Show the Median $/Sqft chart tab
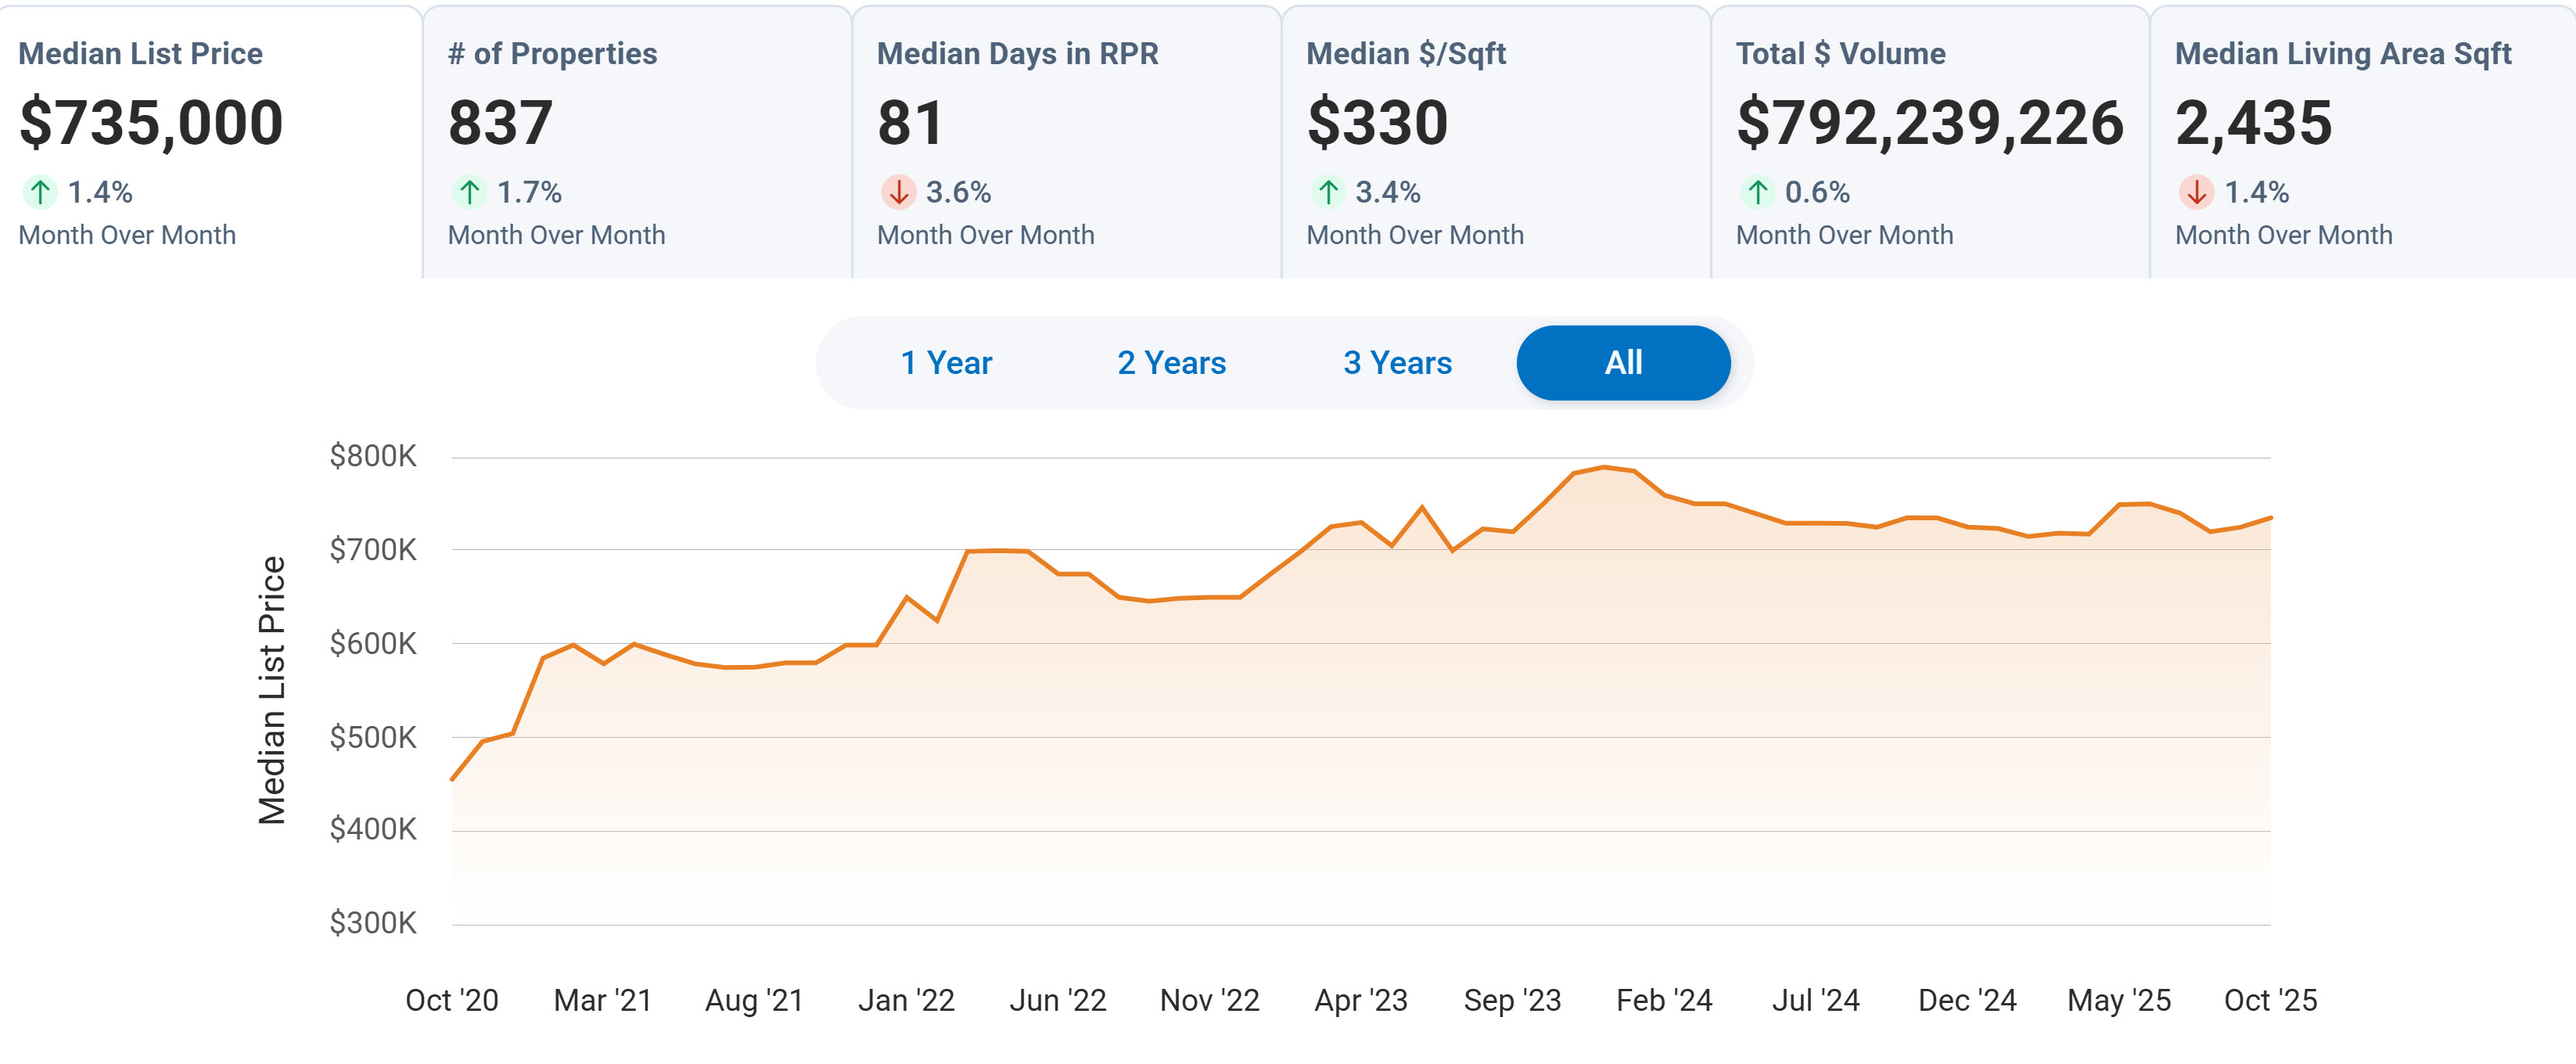2576x1064 pixels. click(x=1405, y=53)
